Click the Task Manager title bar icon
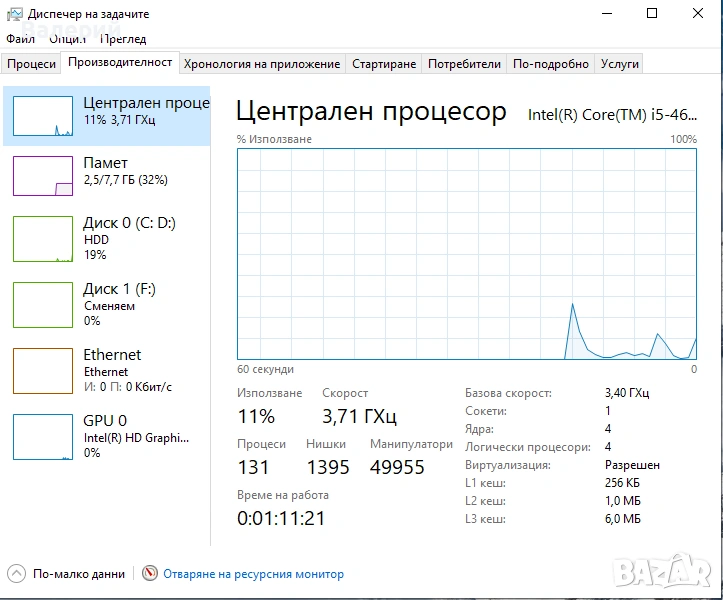Screen dimensions: 723x600 [x=14, y=14]
